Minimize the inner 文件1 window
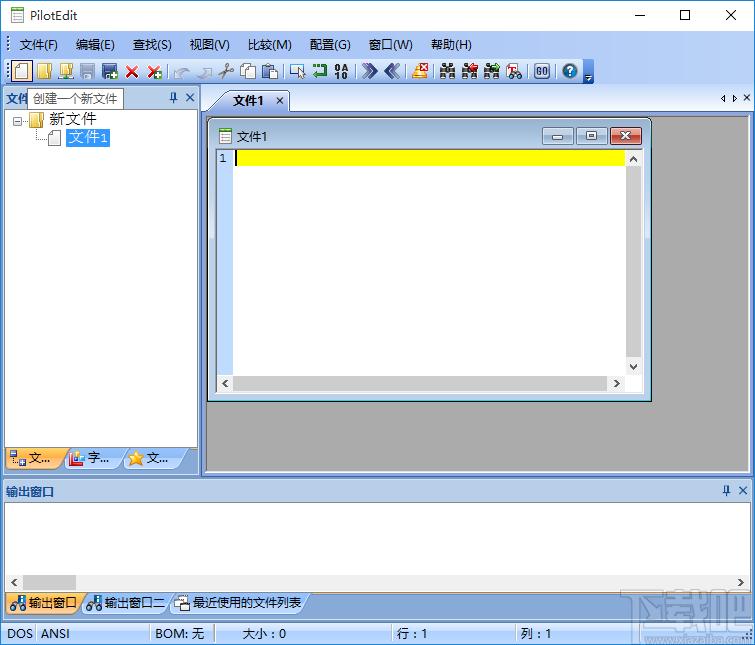755x645 pixels. click(x=558, y=136)
